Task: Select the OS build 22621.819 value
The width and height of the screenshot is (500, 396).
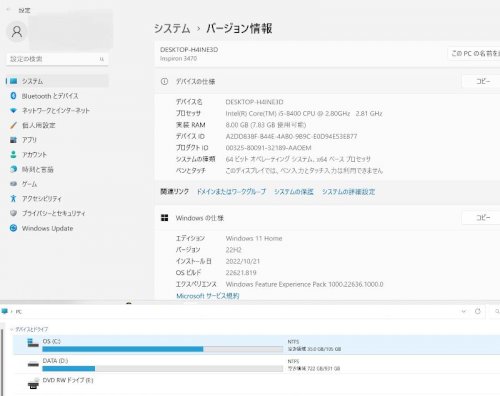Action: [241, 273]
